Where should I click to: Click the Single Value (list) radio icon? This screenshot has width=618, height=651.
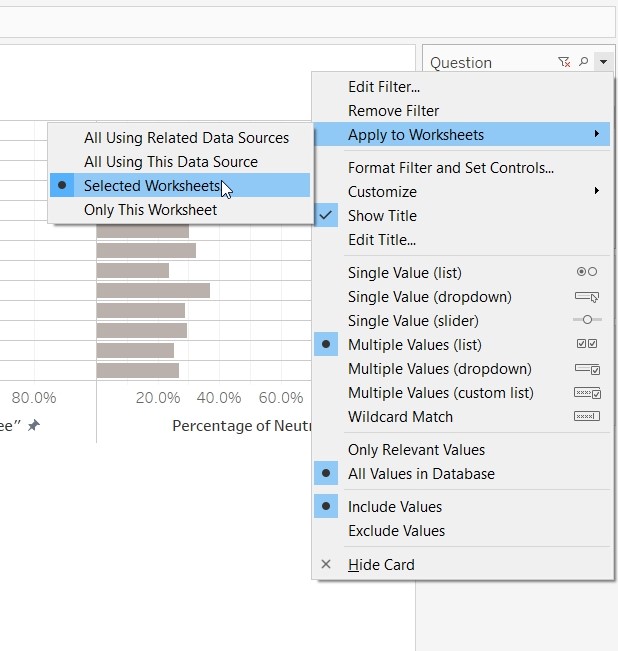(x=586, y=272)
